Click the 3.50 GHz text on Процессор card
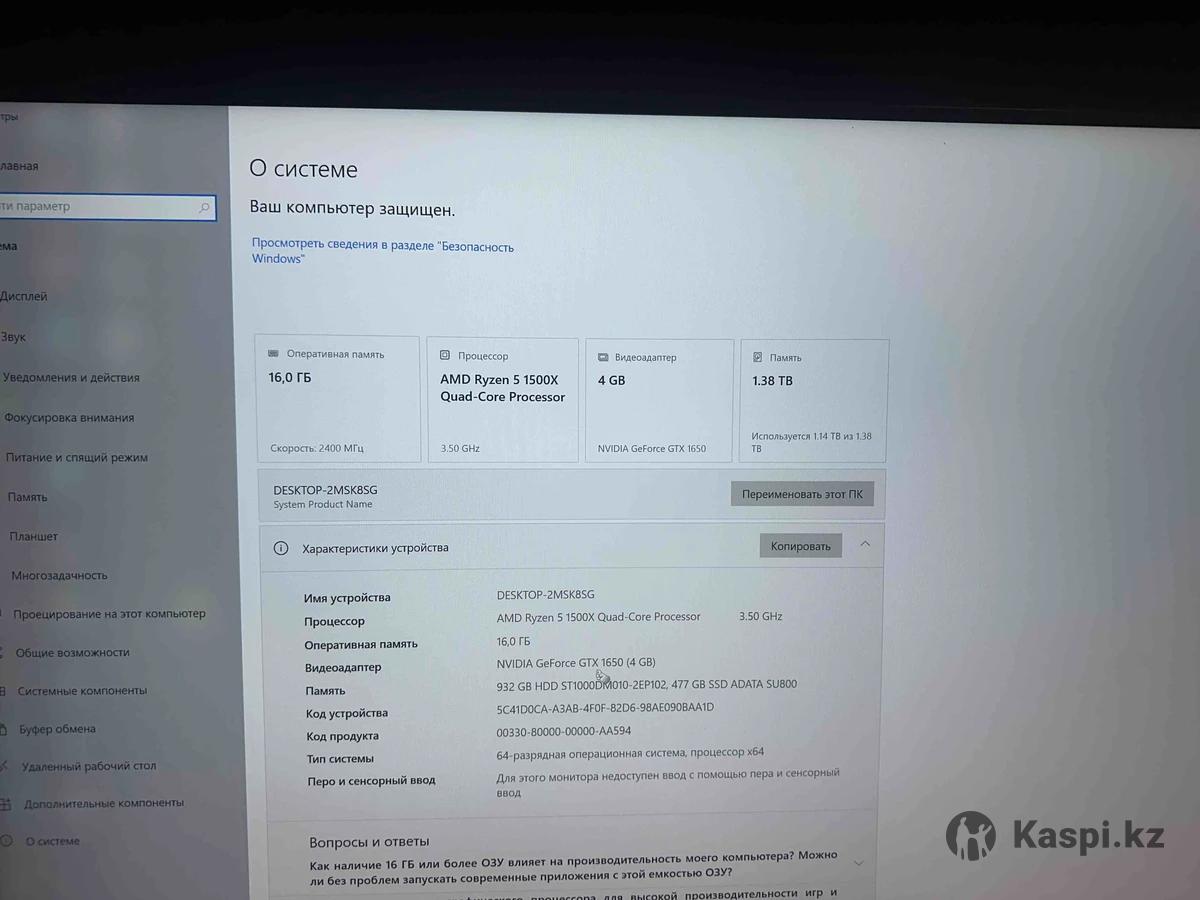1200x900 pixels. point(460,448)
